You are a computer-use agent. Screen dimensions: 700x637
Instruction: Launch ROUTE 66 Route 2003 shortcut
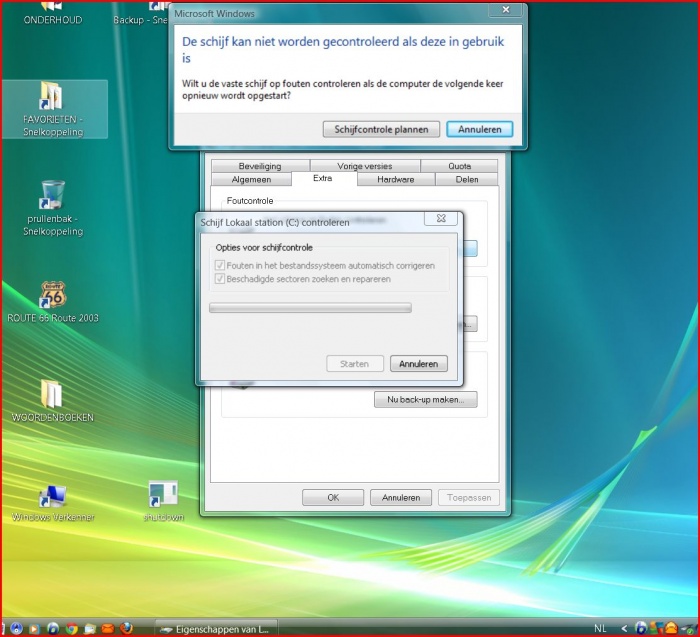pyautogui.click(x=53, y=302)
